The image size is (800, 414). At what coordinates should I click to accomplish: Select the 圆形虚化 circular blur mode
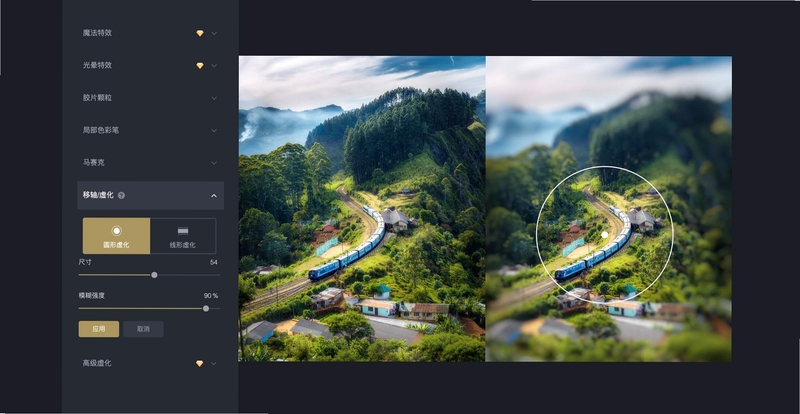(116, 236)
